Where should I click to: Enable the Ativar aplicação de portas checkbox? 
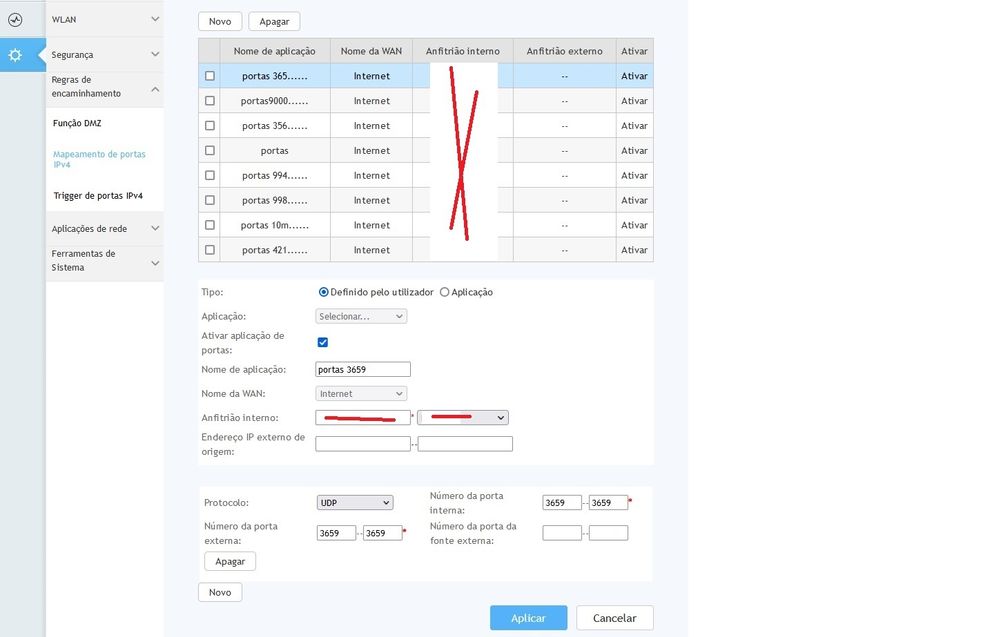click(323, 342)
